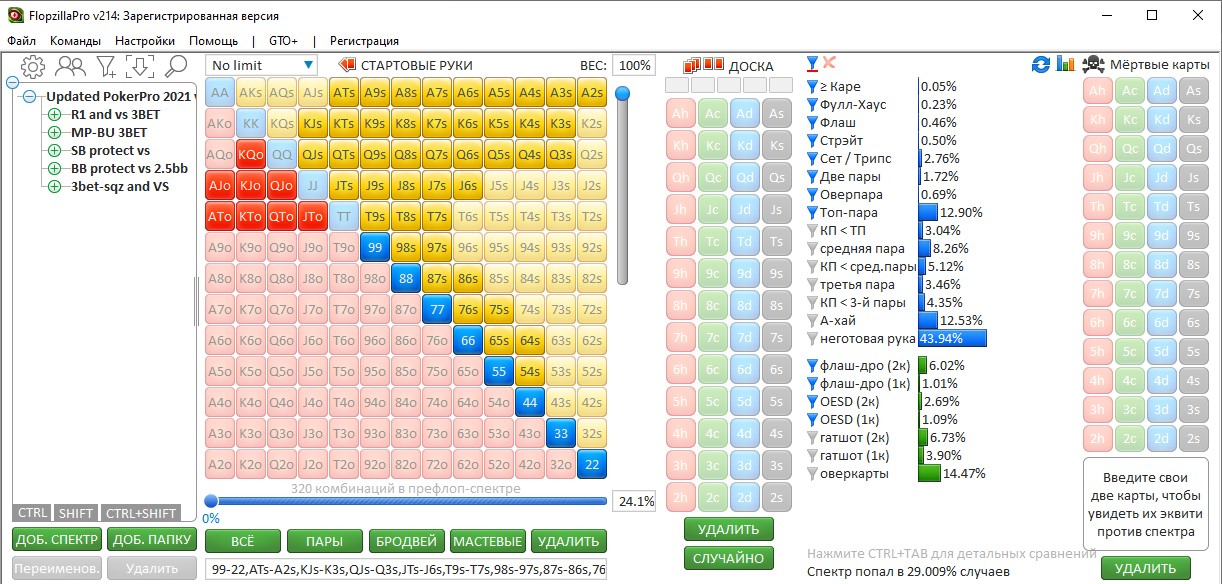1222x584 pixels.
Task: Open the Помощь menu
Action: (214, 41)
